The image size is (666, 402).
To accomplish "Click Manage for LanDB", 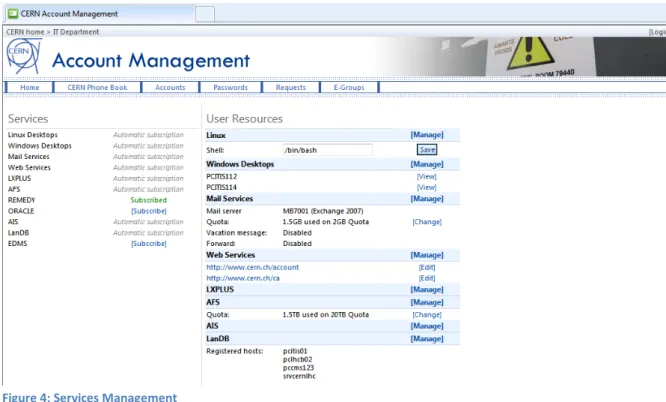I will click(x=427, y=339).
